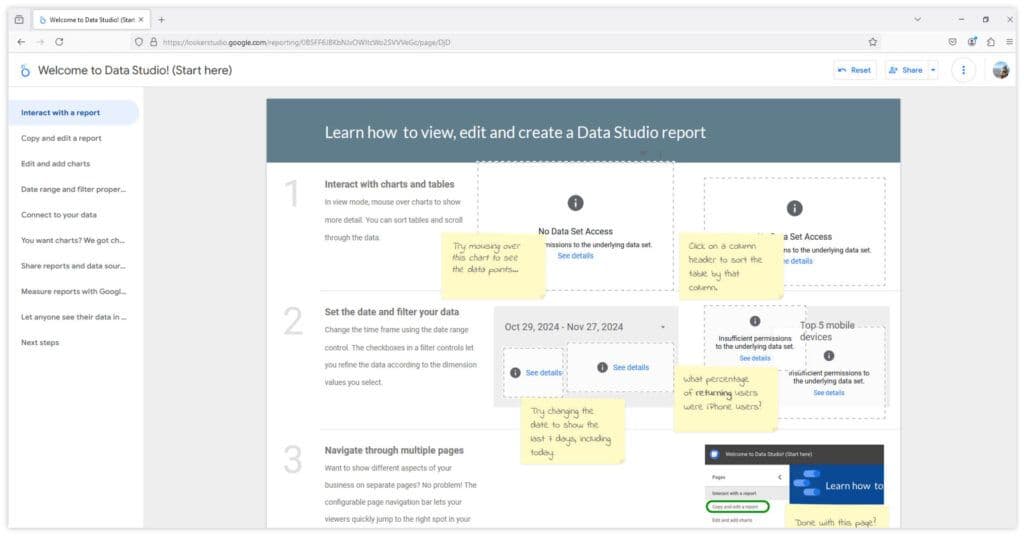This screenshot has width=1024, height=536.
Task: Click the Looker Studio logo icon
Action: point(25,71)
